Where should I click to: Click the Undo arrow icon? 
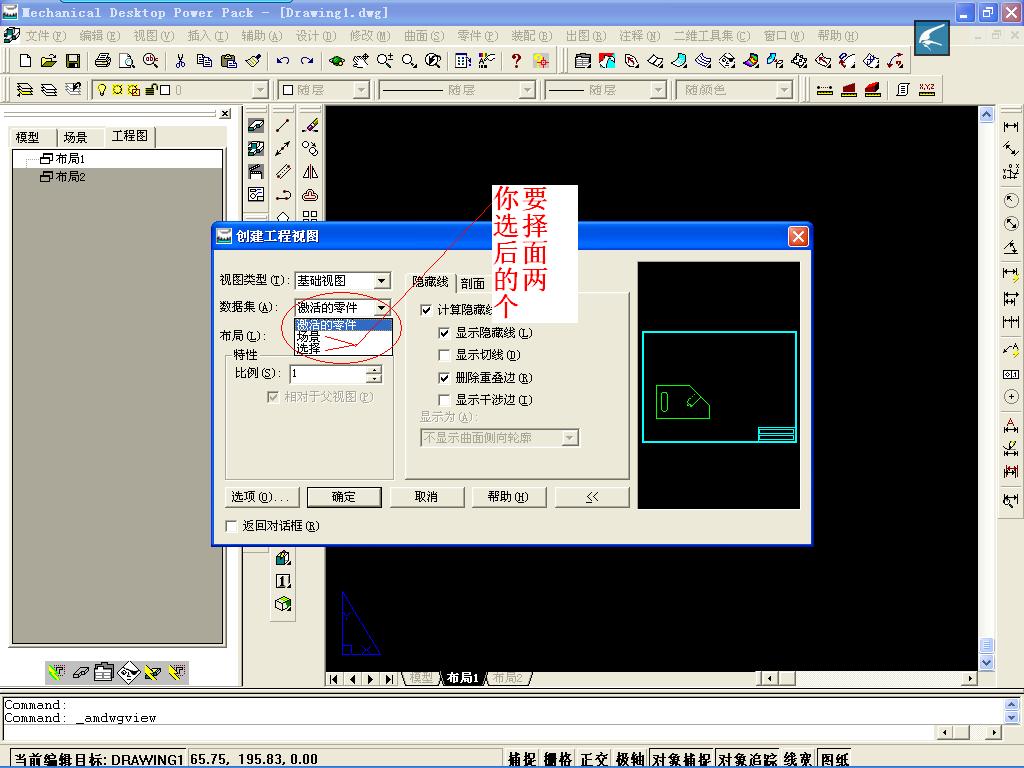point(282,61)
